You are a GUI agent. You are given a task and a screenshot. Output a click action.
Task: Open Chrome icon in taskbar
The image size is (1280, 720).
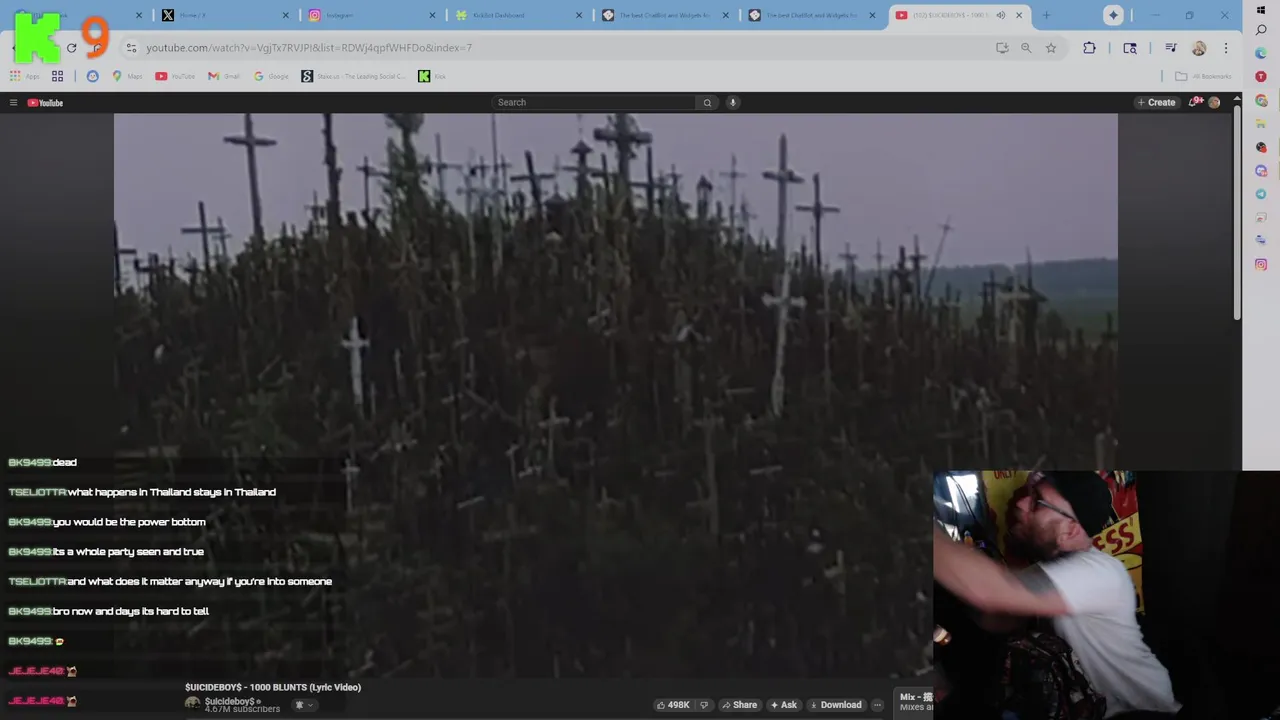pos(1261,100)
